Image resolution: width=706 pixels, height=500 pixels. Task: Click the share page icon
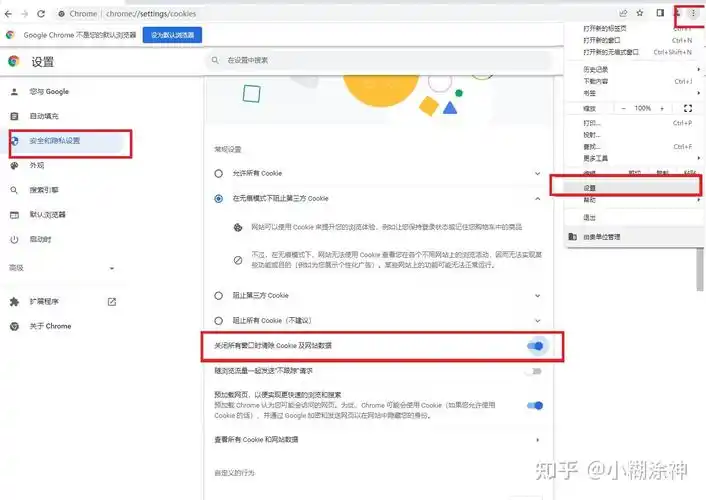click(623, 13)
